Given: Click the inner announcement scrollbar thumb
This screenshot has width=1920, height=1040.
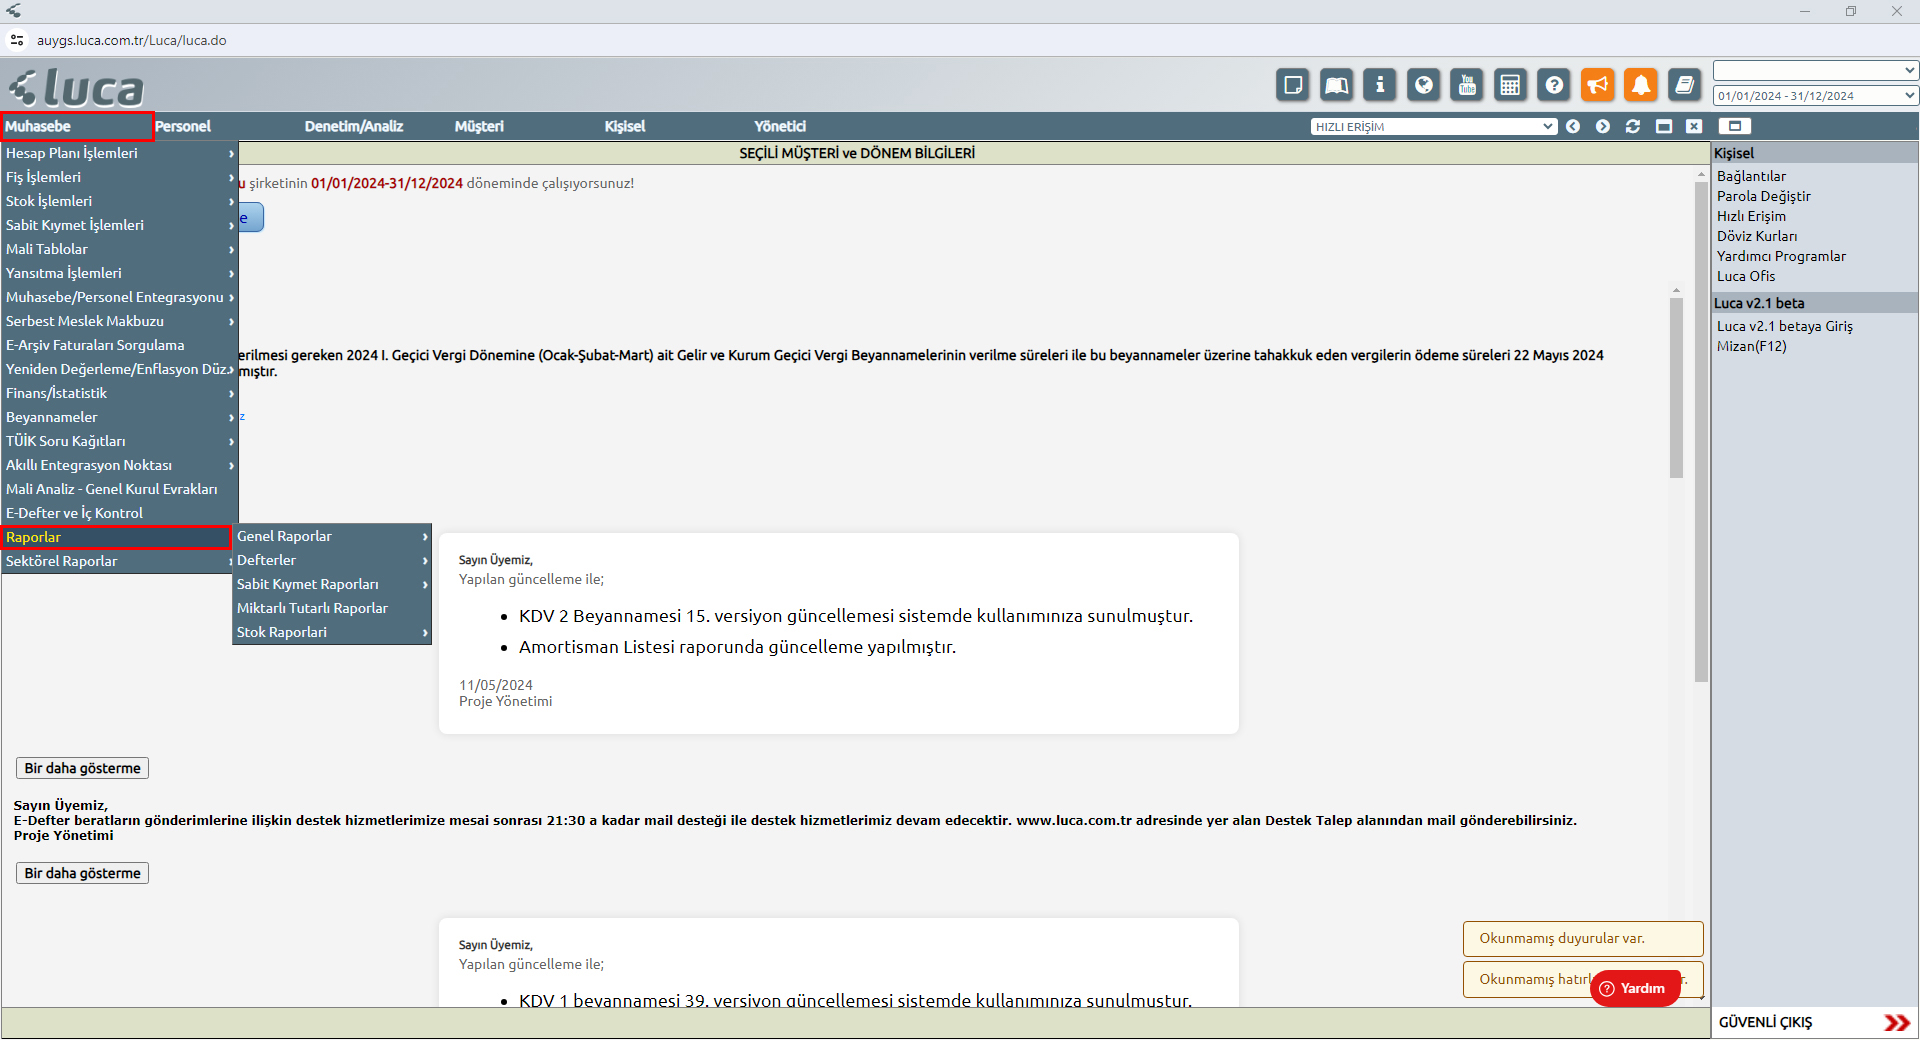Looking at the screenshot, I should [1676, 388].
